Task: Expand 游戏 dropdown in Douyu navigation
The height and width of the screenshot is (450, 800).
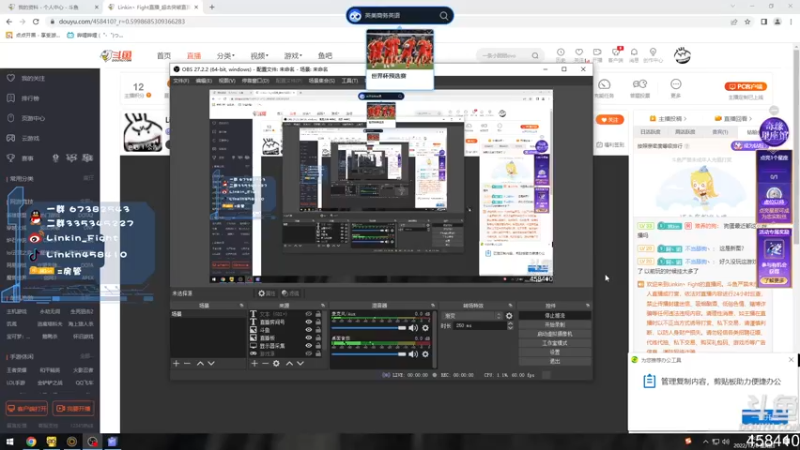Action: [293, 56]
